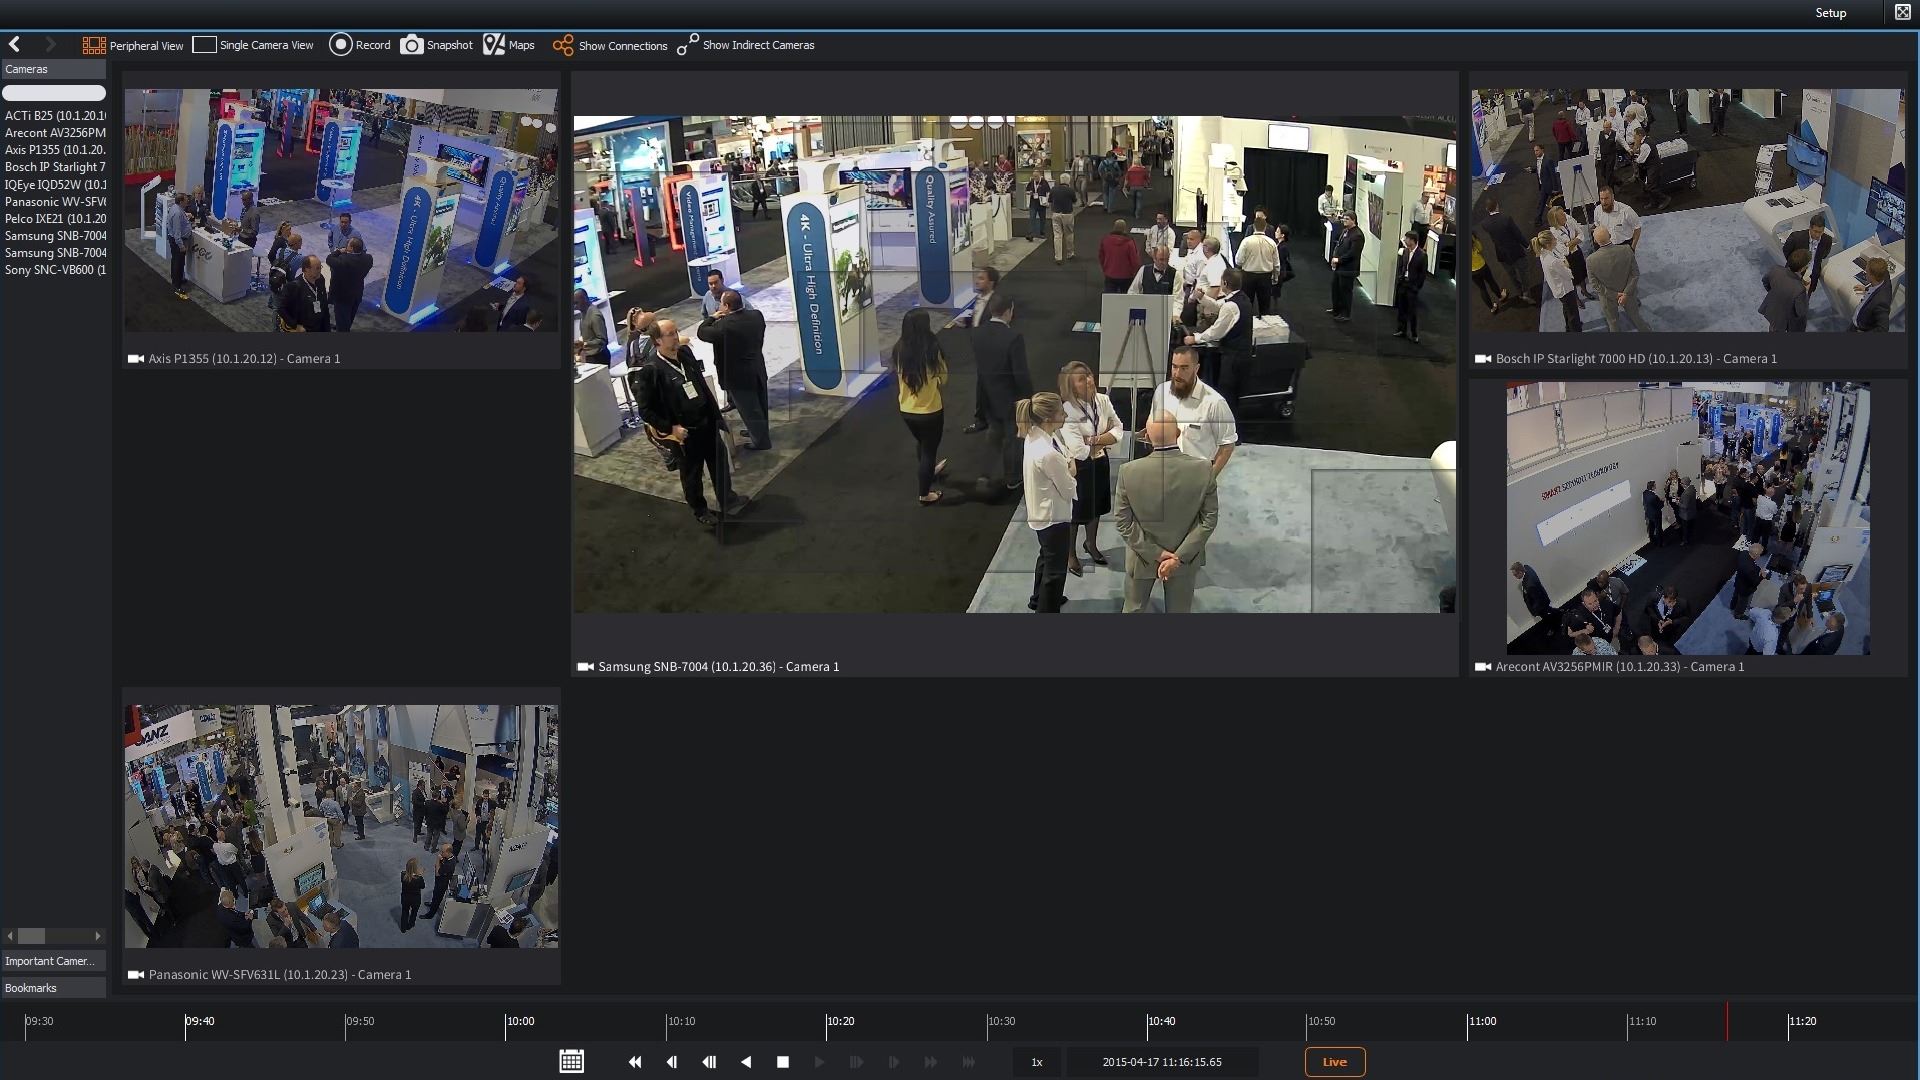
Task: Click camera icon beside Axis P1355 label
Action: [x=136, y=359]
